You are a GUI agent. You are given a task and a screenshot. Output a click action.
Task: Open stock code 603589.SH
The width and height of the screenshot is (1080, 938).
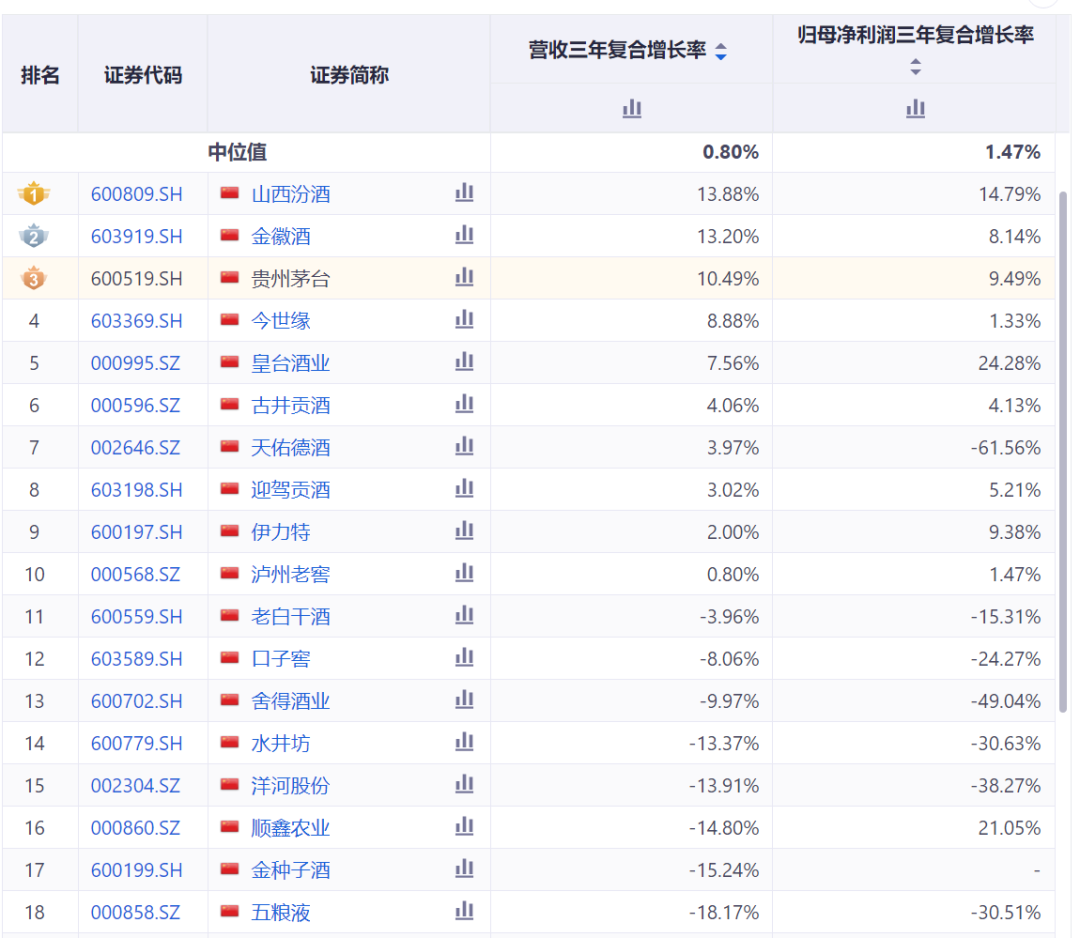[x=136, y=659]
